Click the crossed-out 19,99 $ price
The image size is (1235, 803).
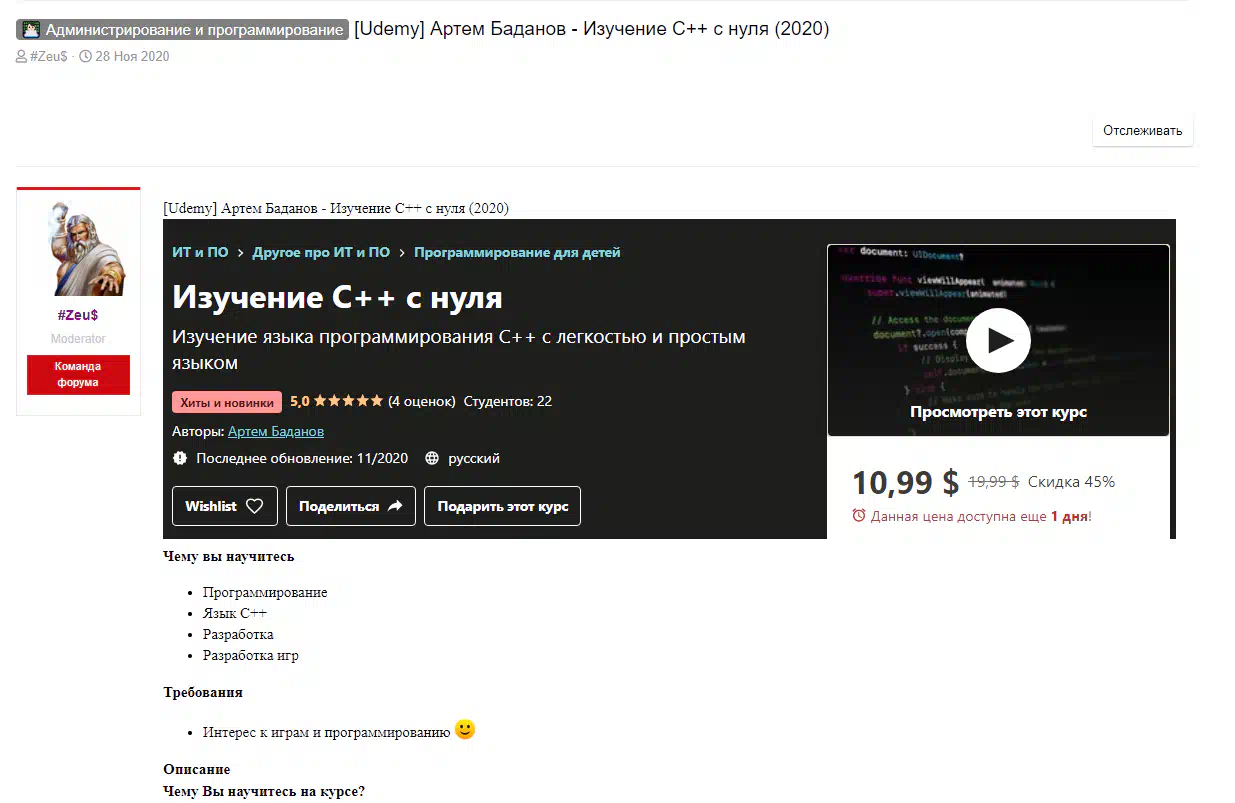click(x=994, y=482)
